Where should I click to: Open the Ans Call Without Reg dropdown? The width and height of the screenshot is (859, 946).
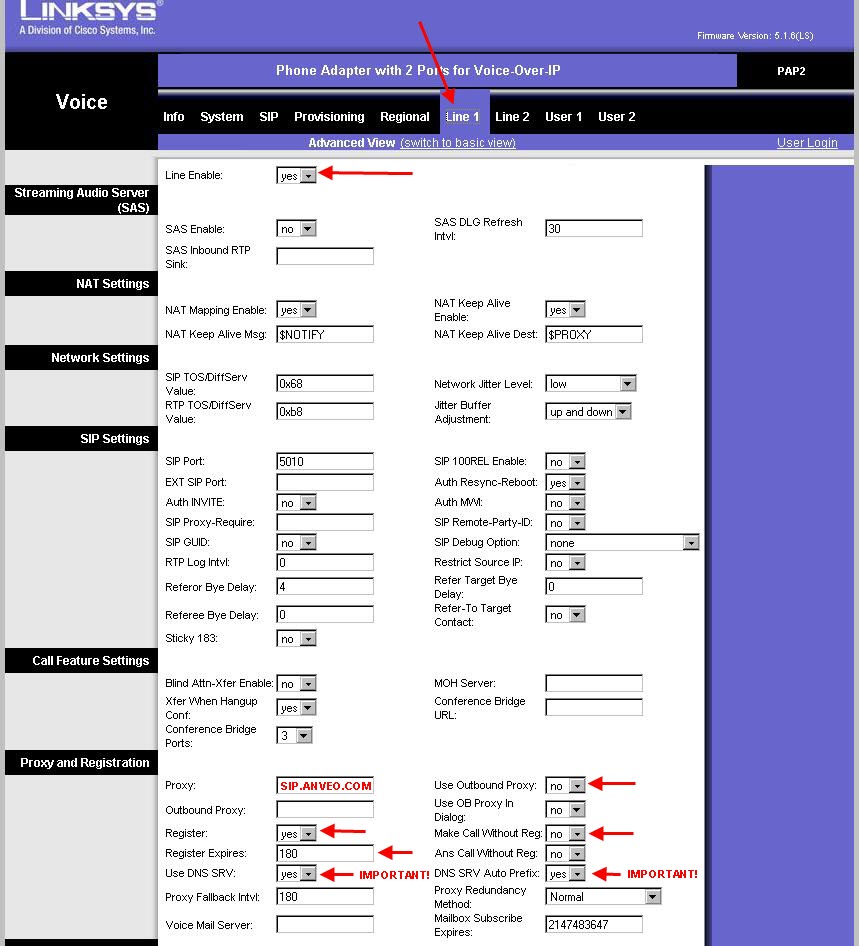tap(565, 854)
